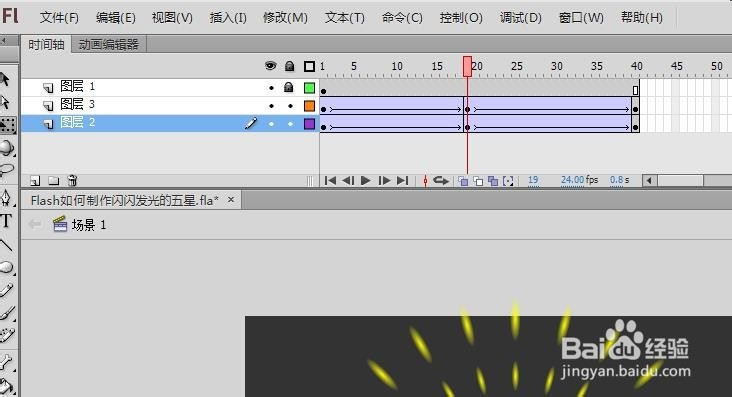Open the 调试(D) menu
This screenshot has height=397, width=732.
[x=521, y=18]
